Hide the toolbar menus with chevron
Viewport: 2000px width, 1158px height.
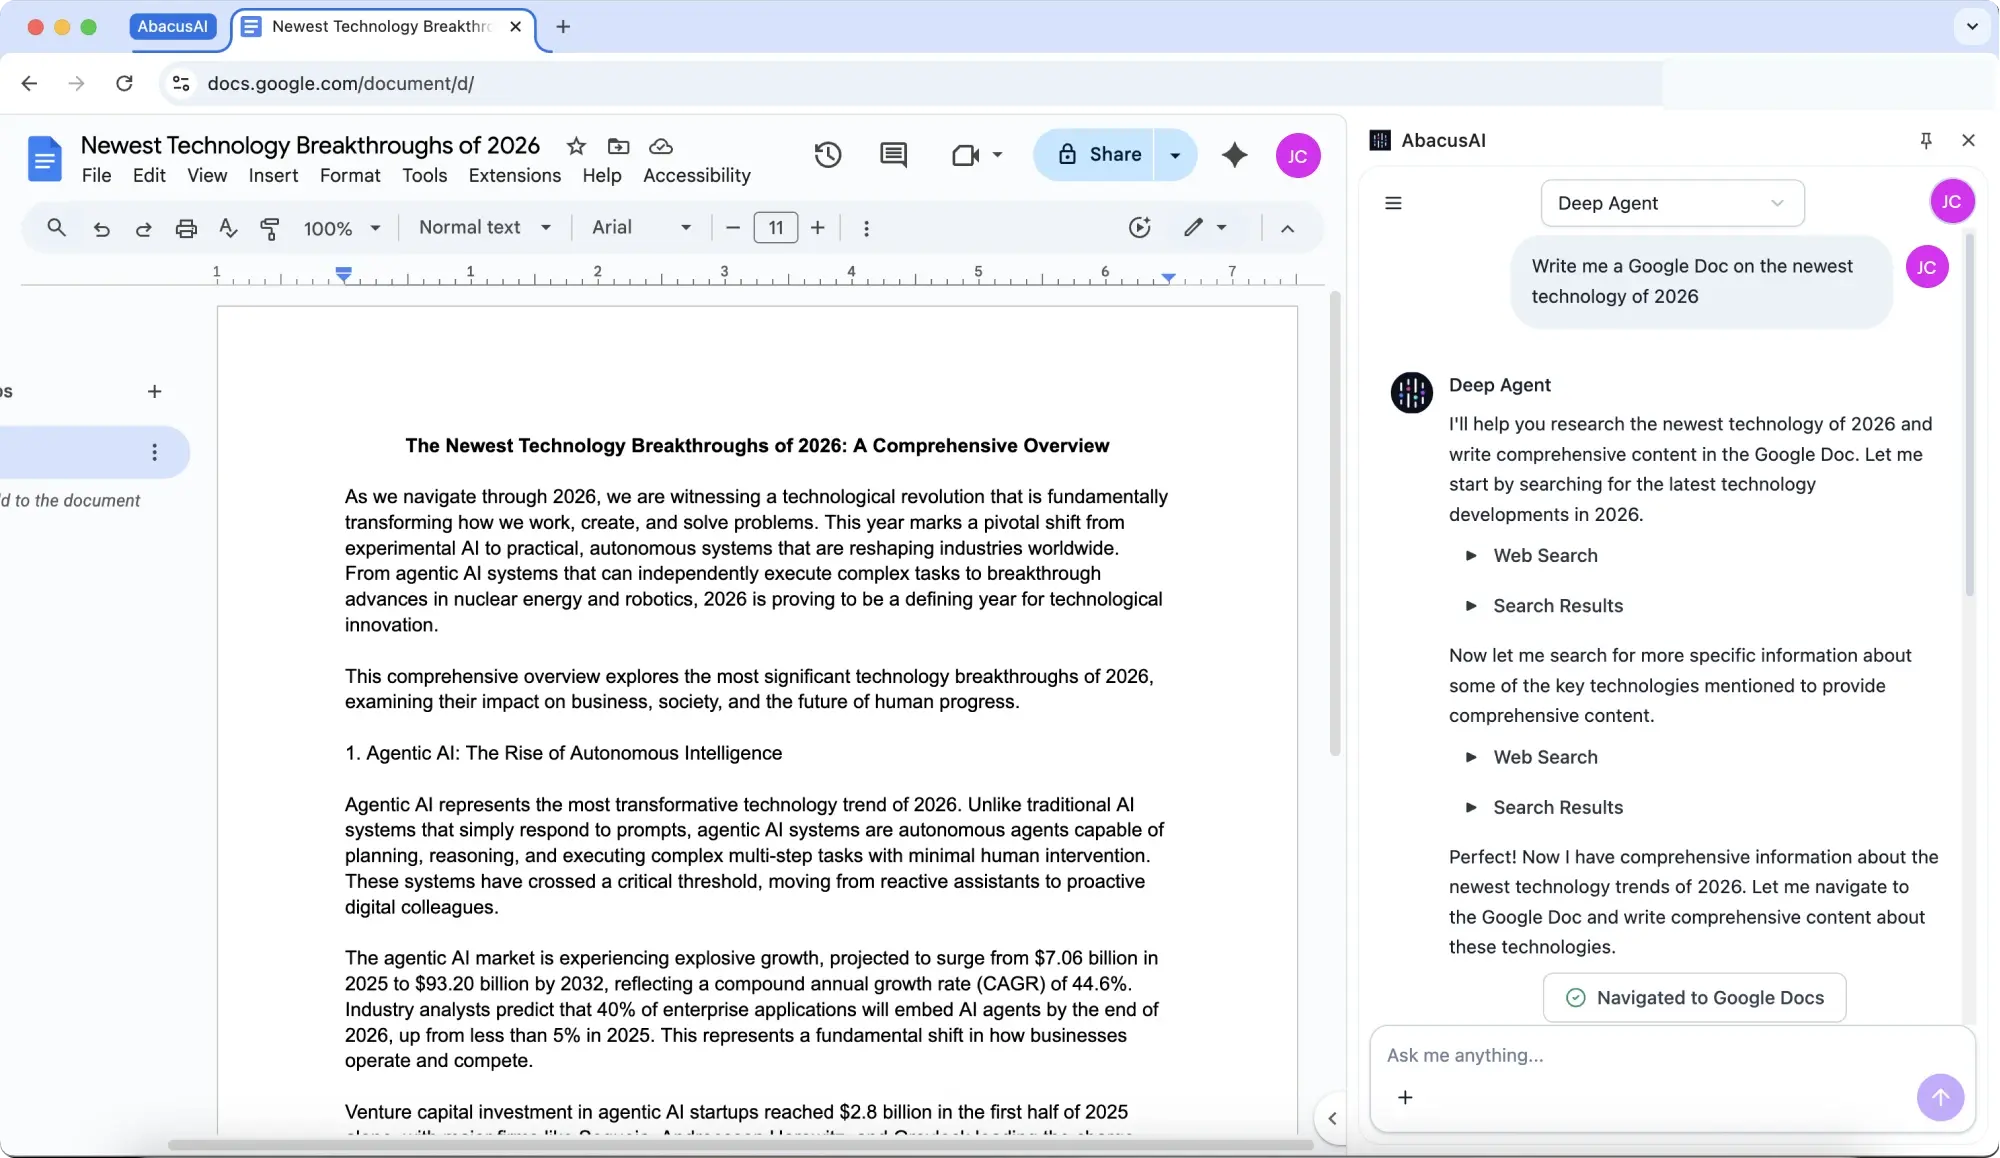point(1287,228)
